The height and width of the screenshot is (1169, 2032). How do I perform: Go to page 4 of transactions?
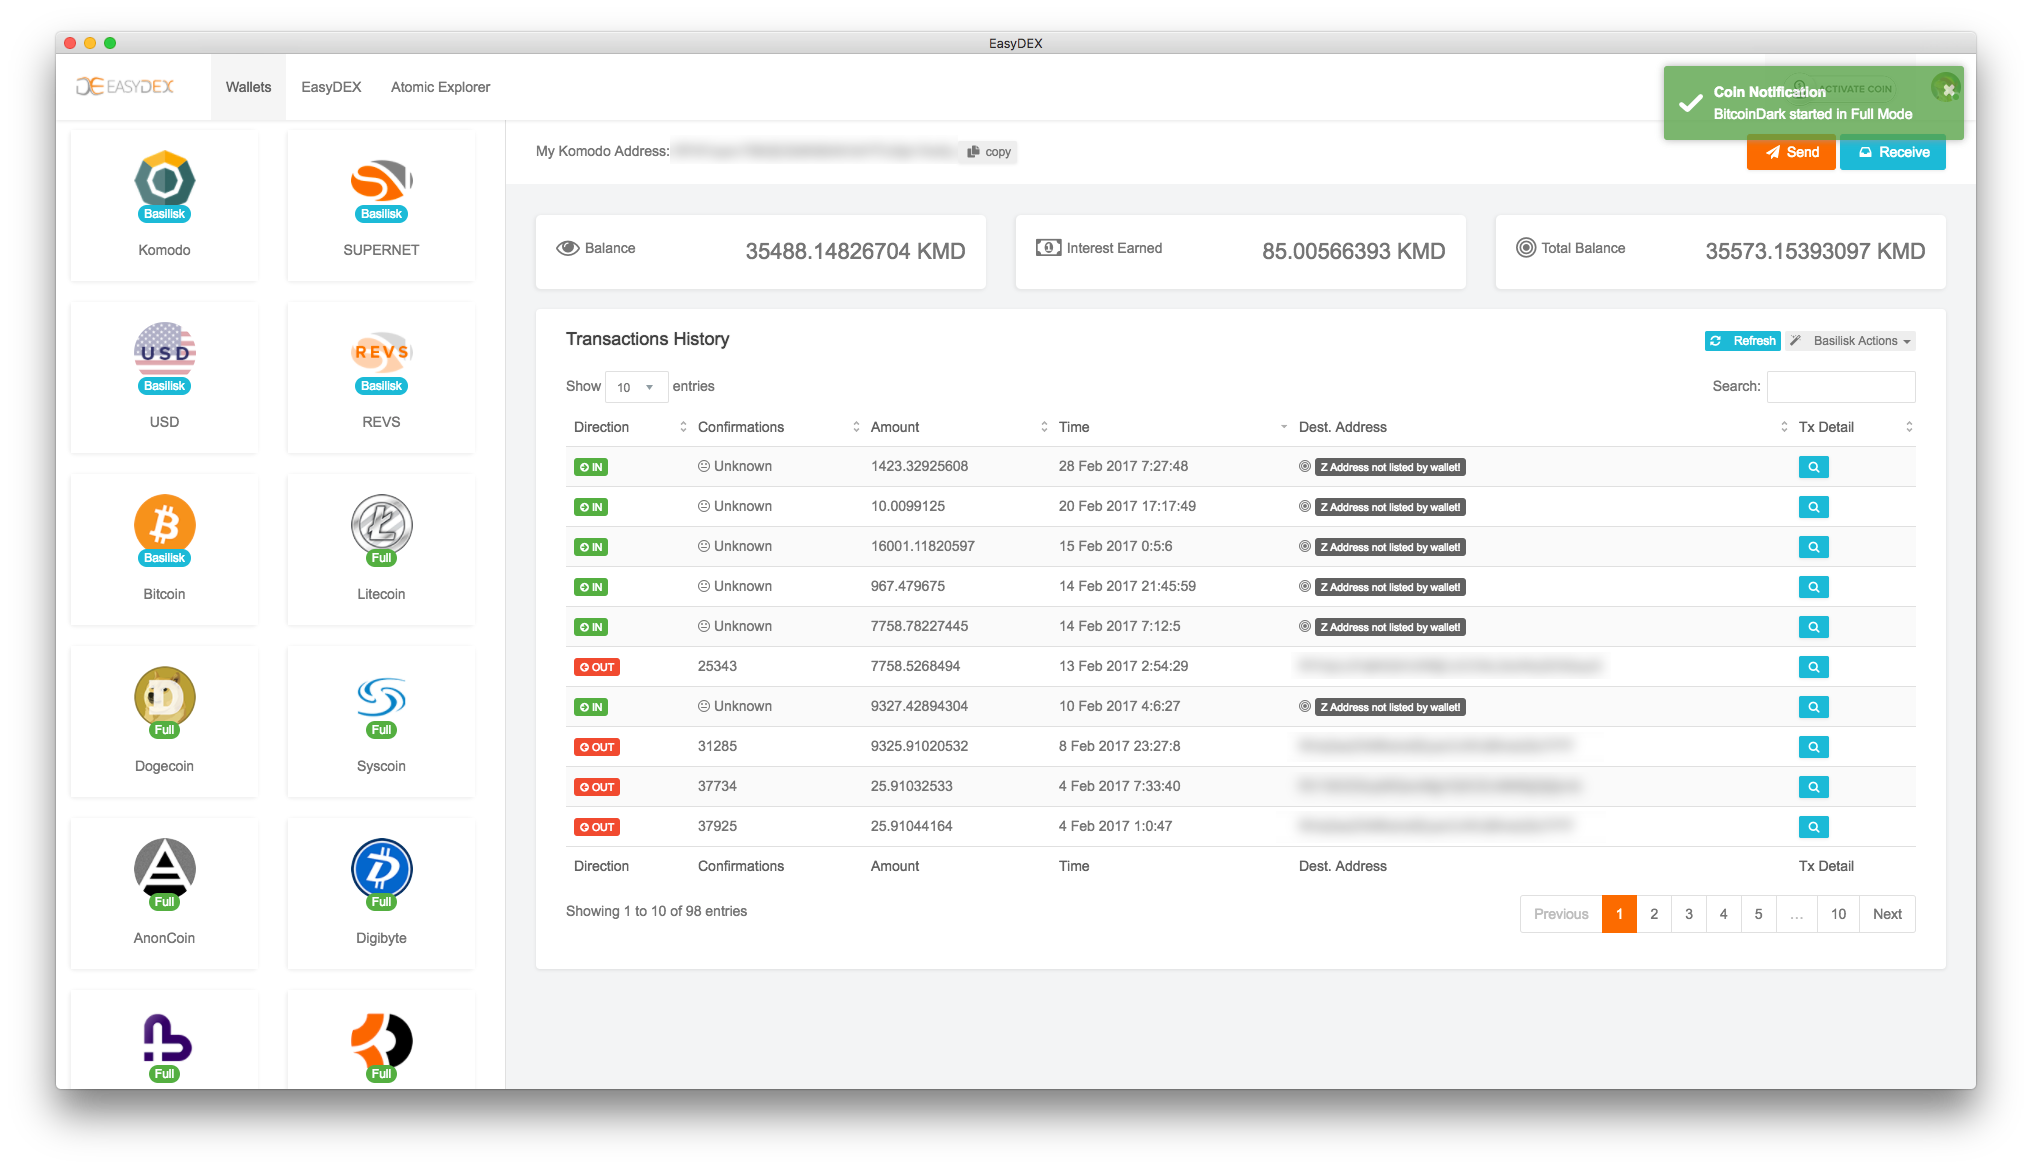1723,914
